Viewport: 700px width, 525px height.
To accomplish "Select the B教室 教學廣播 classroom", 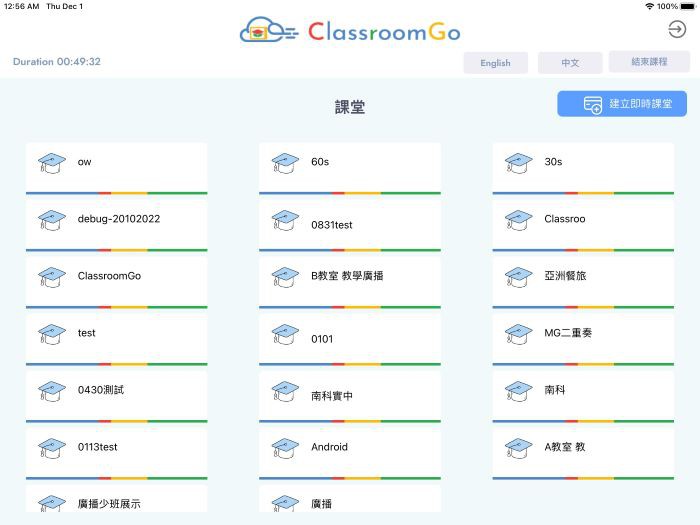I will click(349, 277).
